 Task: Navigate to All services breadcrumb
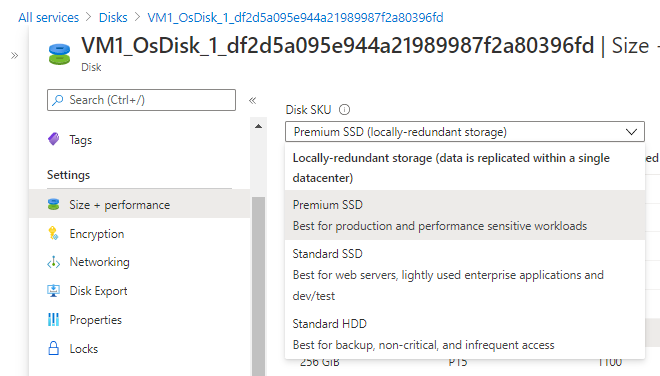[48, 18]
